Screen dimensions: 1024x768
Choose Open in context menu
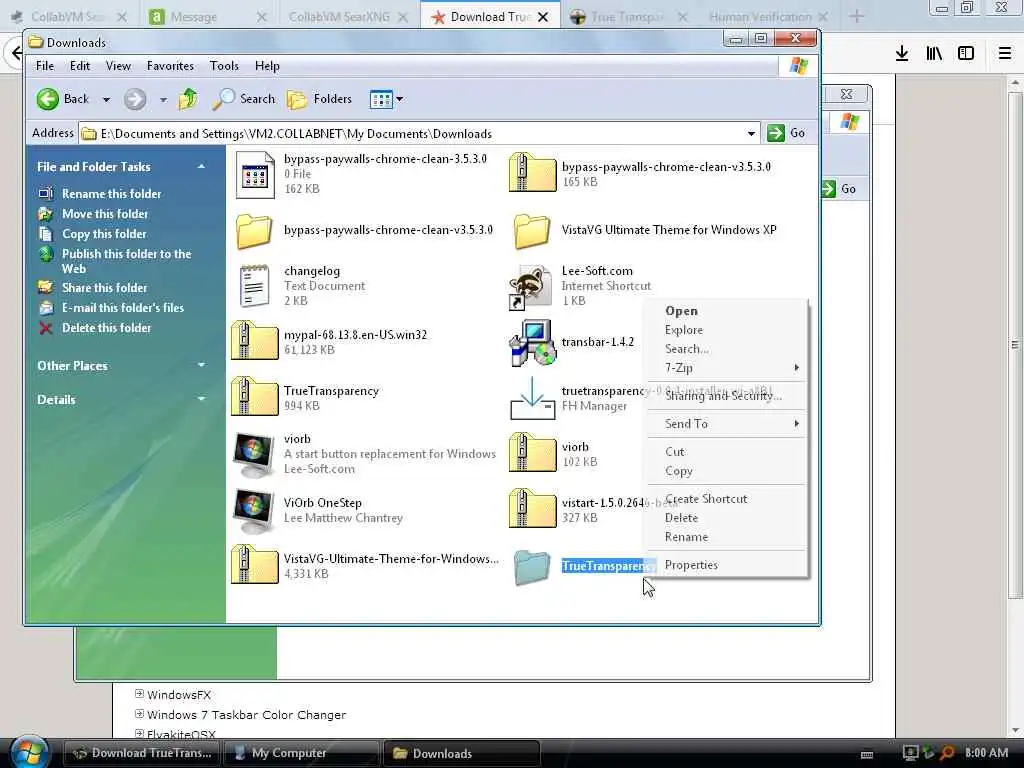[726, 311]
